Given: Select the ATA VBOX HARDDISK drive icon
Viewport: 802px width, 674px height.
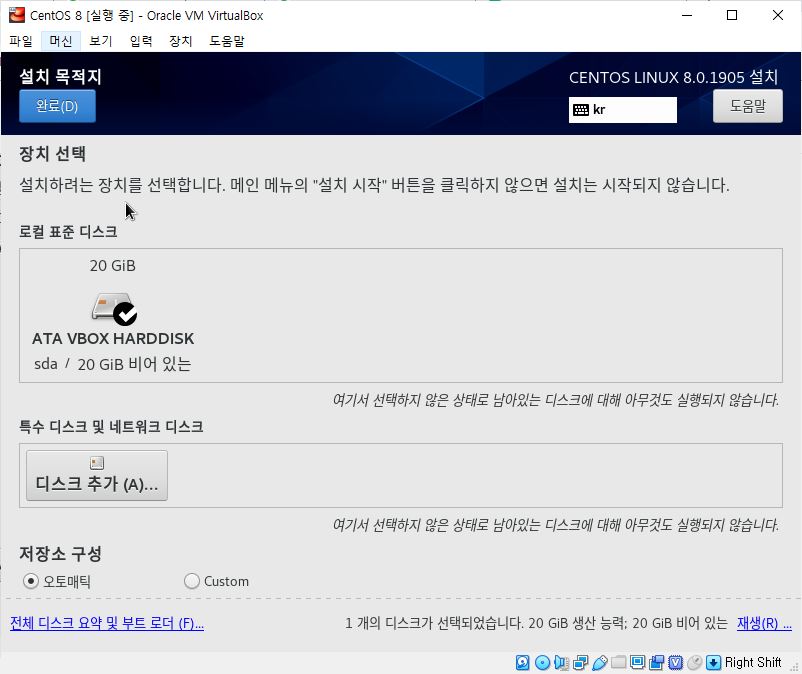Looking at the screenshot, I should point(114,308).
